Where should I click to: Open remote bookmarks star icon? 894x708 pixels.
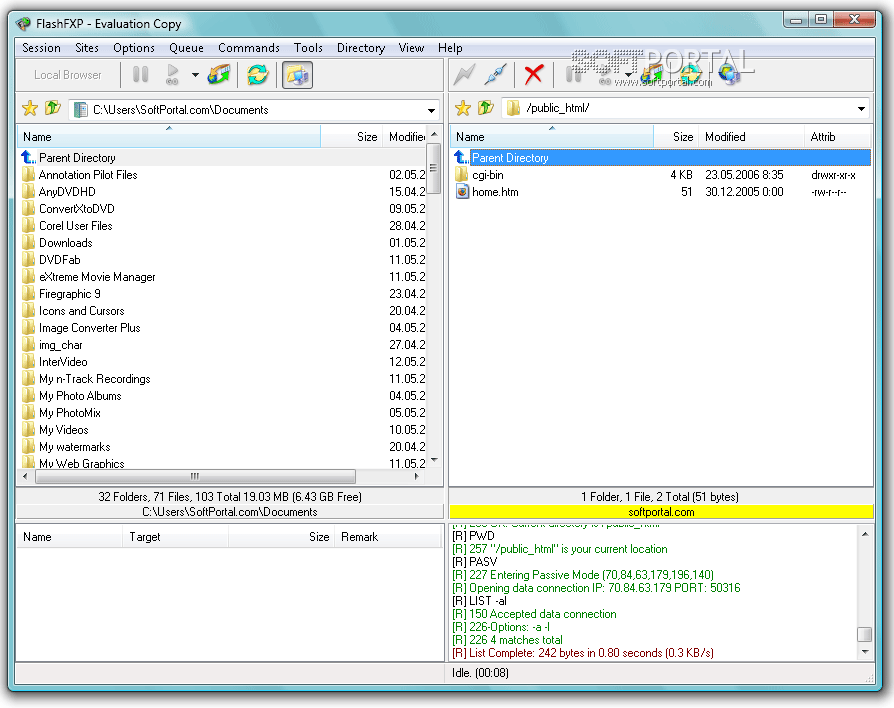pyautogui.click(x=463, y=108)
